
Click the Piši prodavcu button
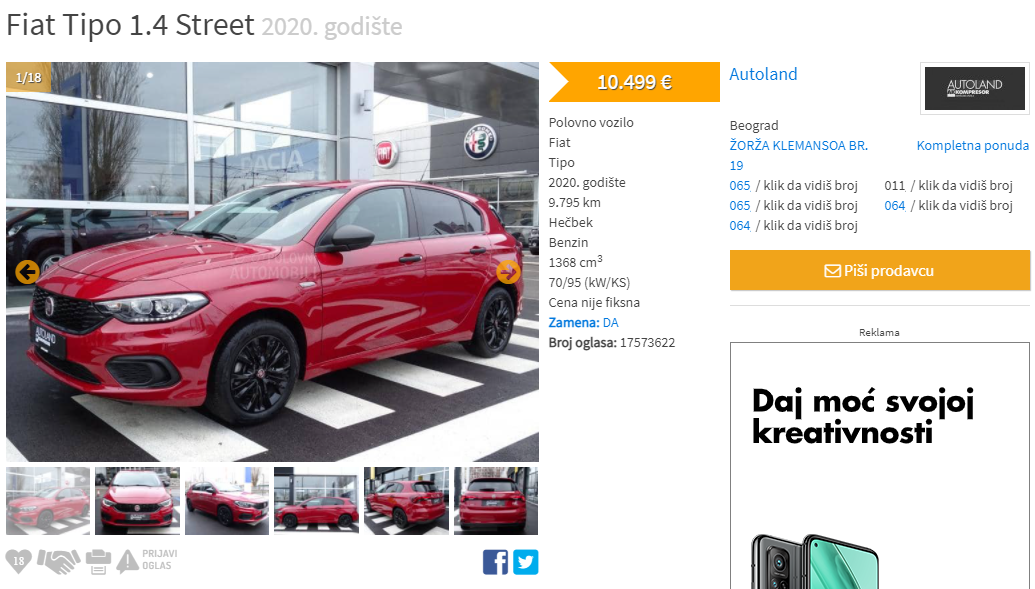(x=879, y=270)
